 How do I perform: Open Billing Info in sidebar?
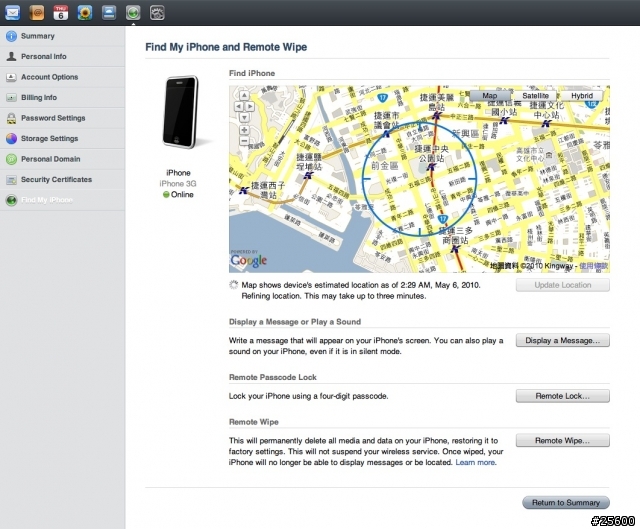pyautogui.click(x=62, y=97)
